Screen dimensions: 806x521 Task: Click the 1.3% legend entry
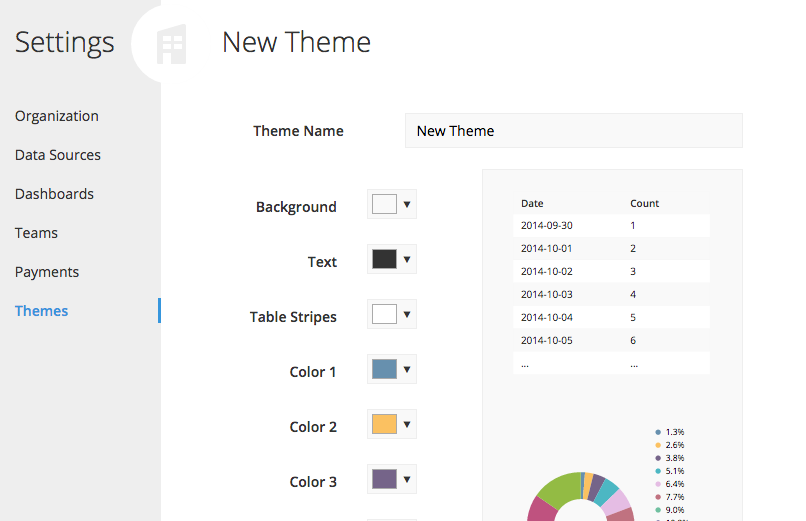(x=670, y=432)
